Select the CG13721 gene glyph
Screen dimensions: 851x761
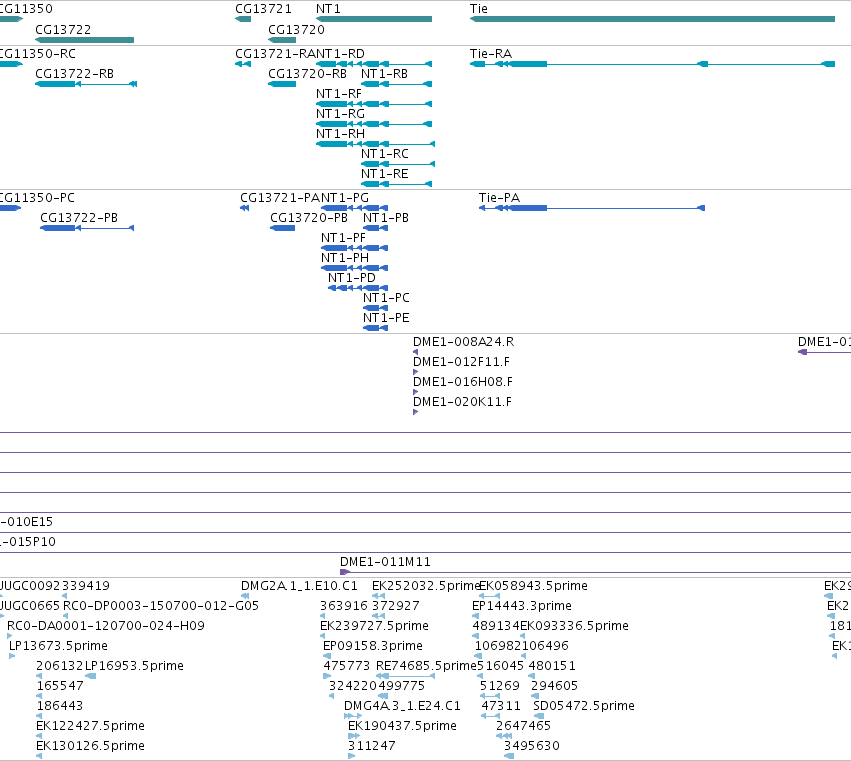point(243,19)
